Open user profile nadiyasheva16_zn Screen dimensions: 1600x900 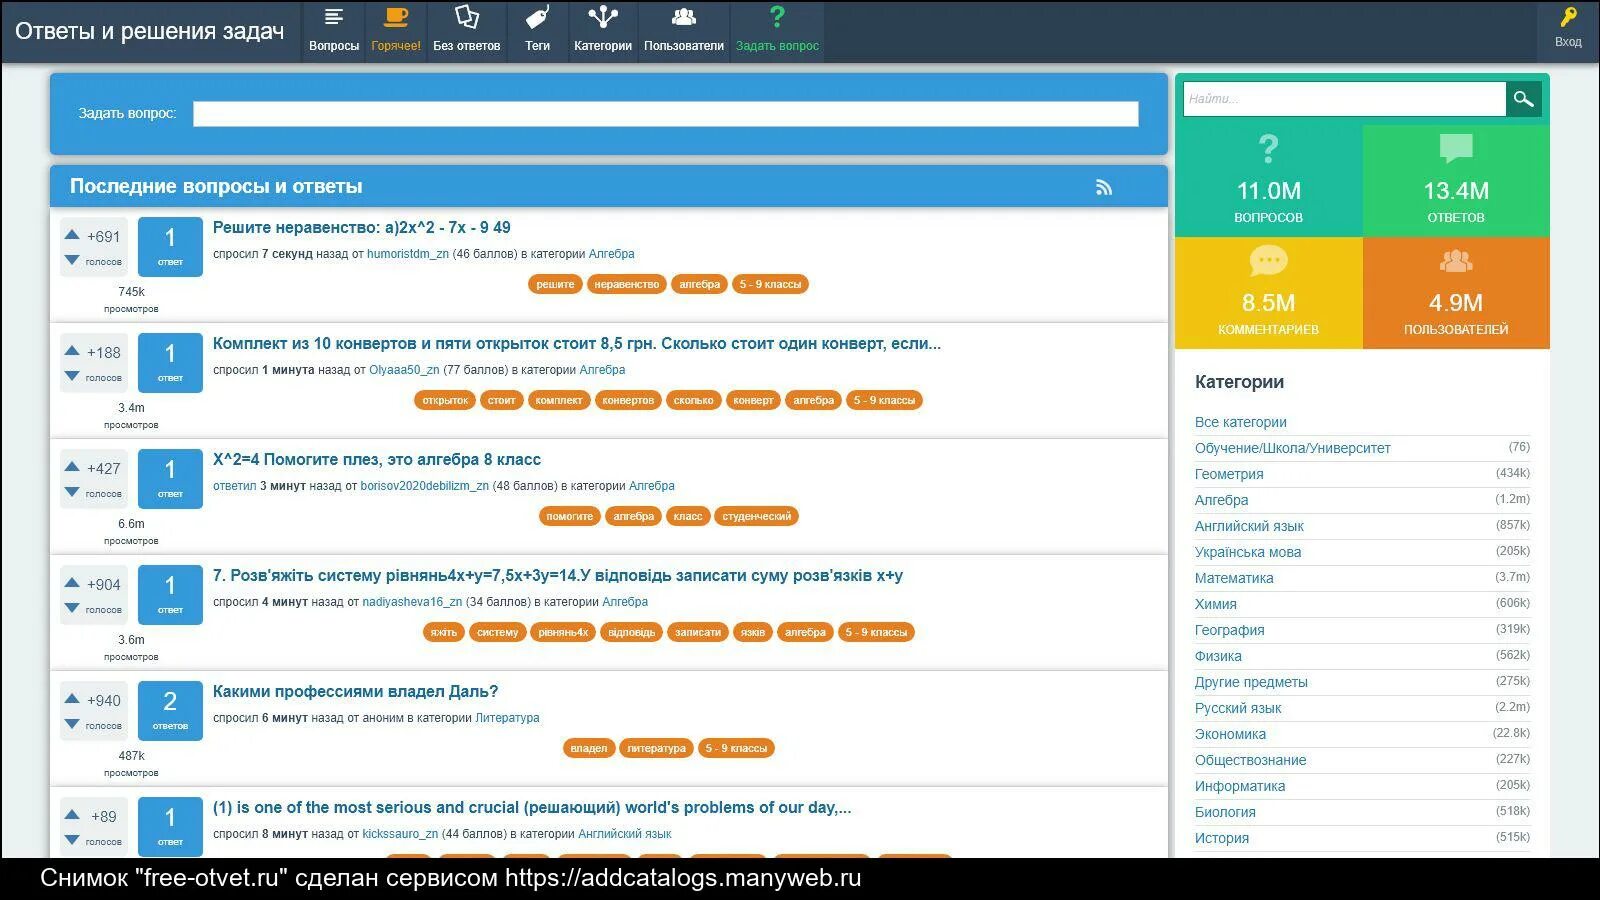pyautogui.click(x=412, y=602)
